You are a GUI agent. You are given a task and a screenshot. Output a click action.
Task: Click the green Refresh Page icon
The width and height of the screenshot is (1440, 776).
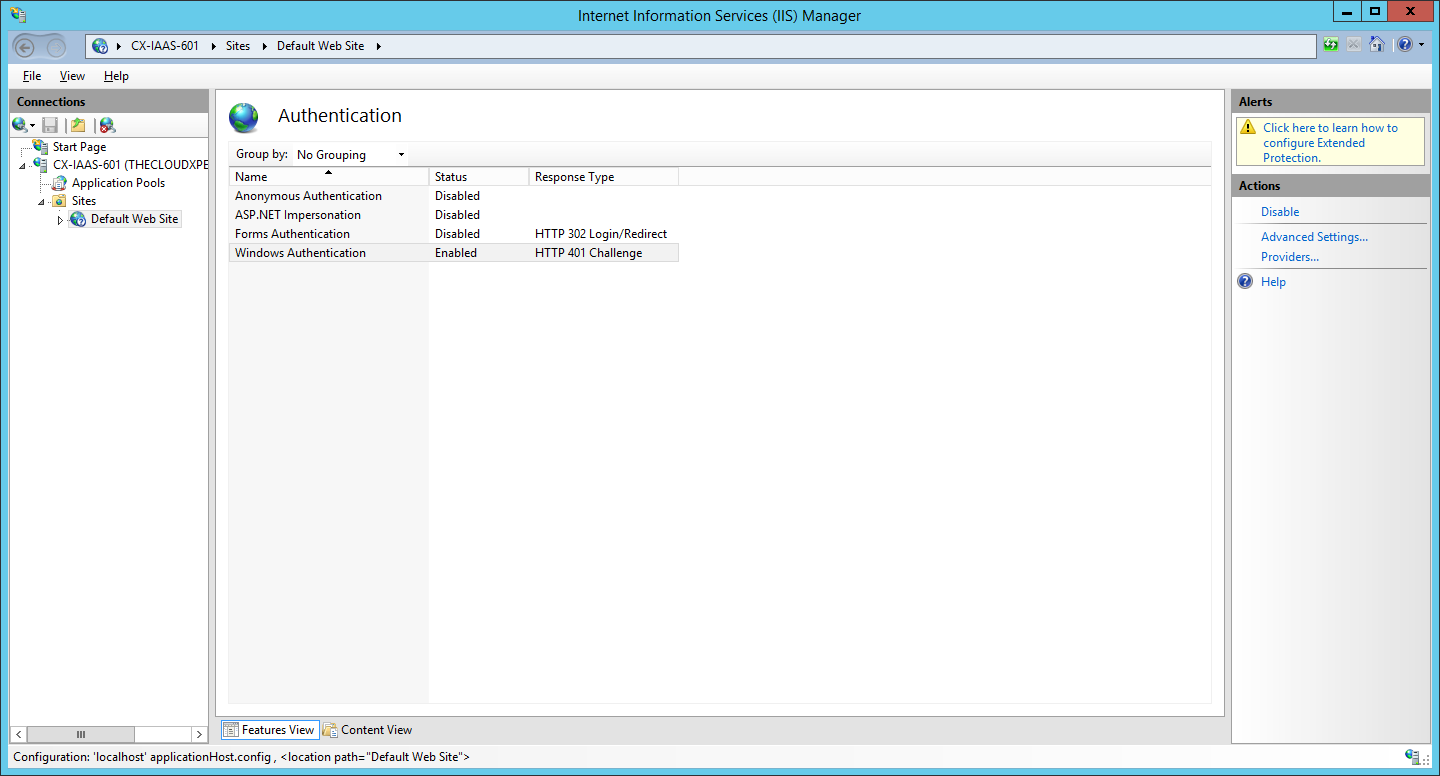coord(1330,45)
